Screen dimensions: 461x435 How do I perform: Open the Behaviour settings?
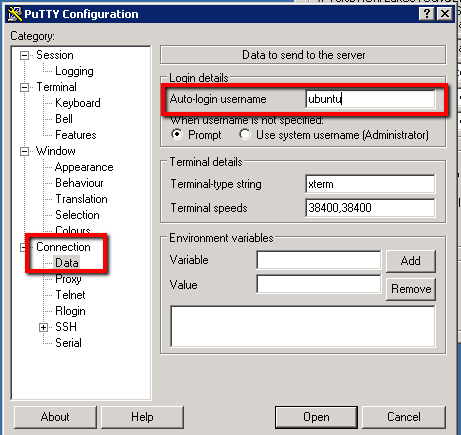click(x=79, y=183)
